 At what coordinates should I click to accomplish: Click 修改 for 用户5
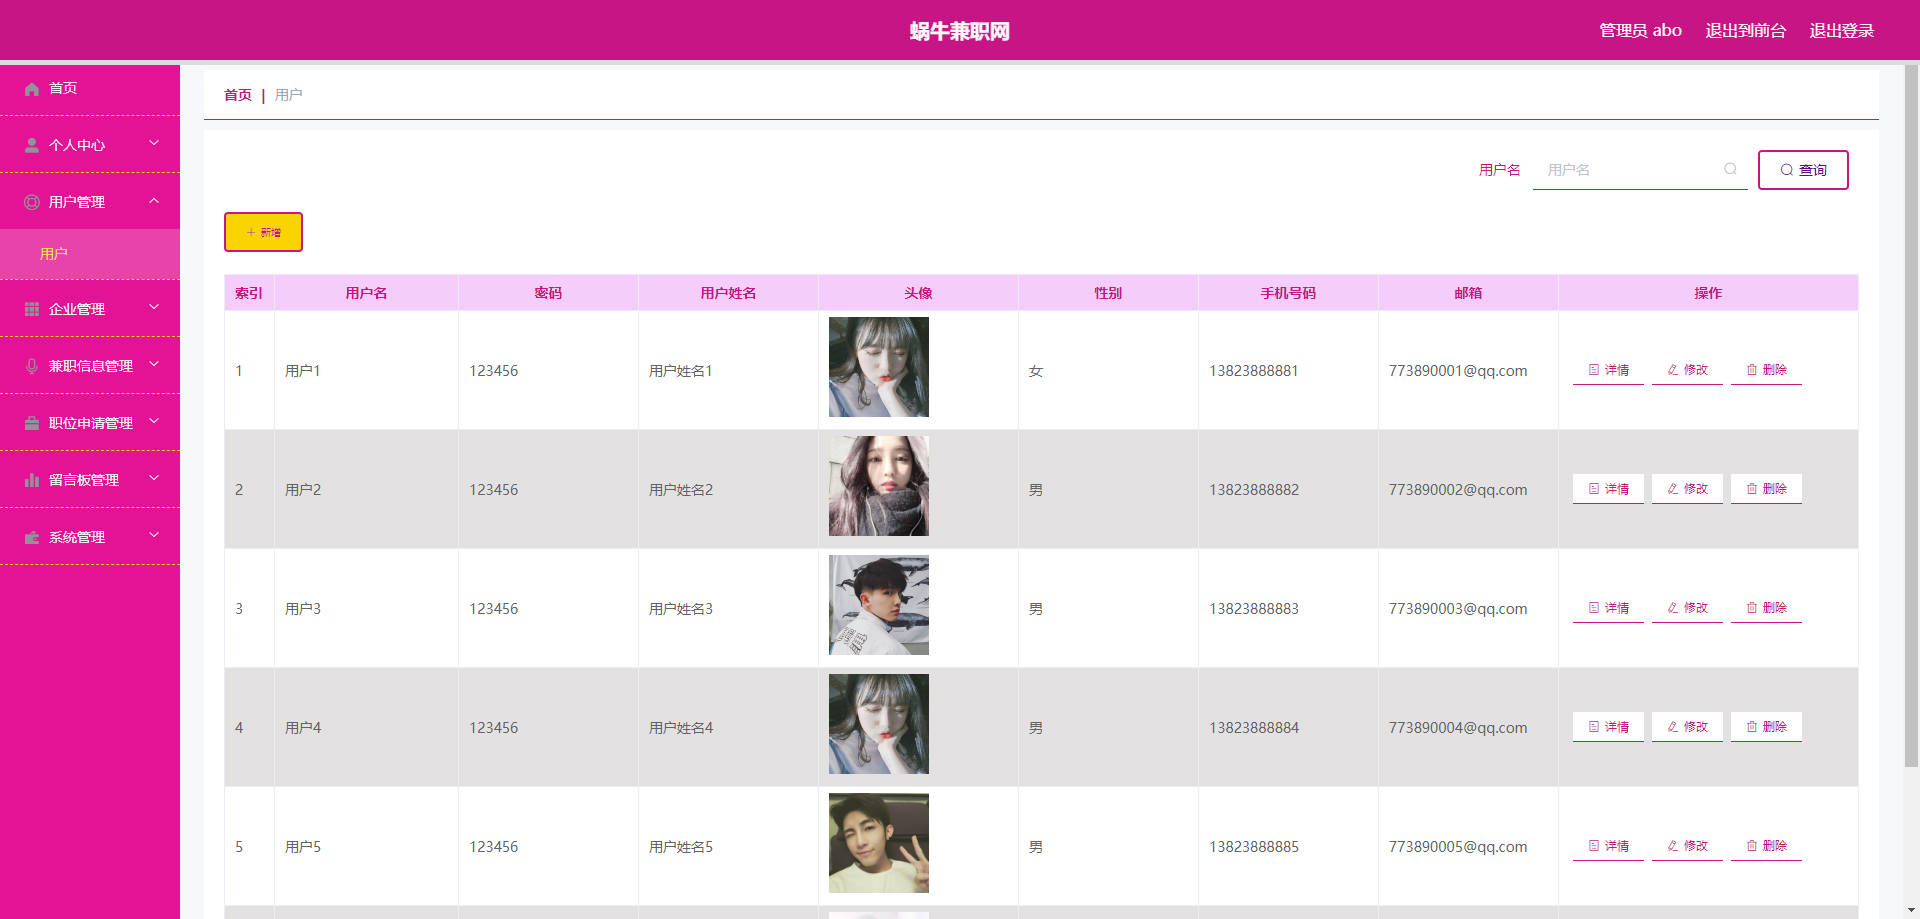coord(1687,846)
